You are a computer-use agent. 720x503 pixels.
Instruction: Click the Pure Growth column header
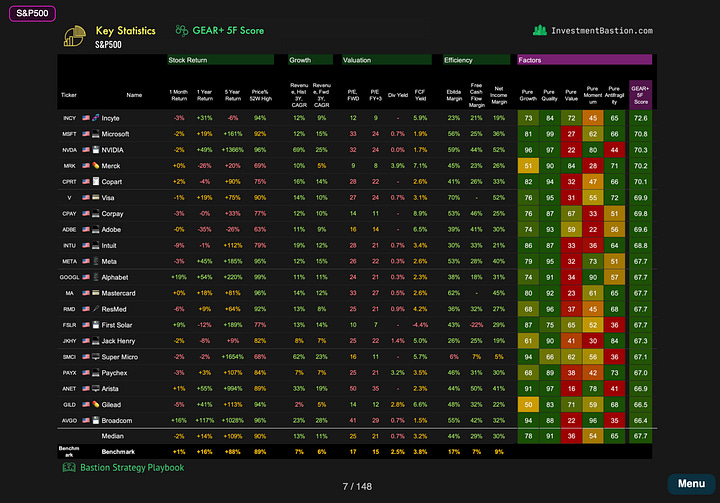(528, 95)
